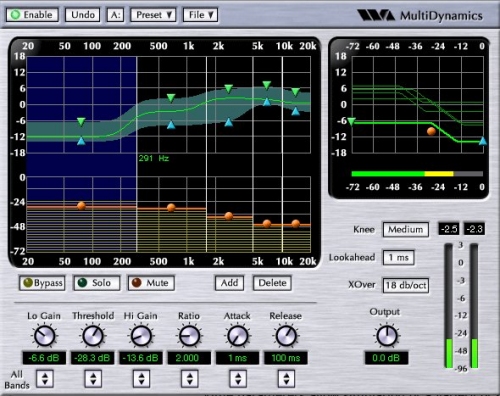The width and height of the screenshot is (500, 396).
Task: Click the Ratio knob
Action: (189, 336)
